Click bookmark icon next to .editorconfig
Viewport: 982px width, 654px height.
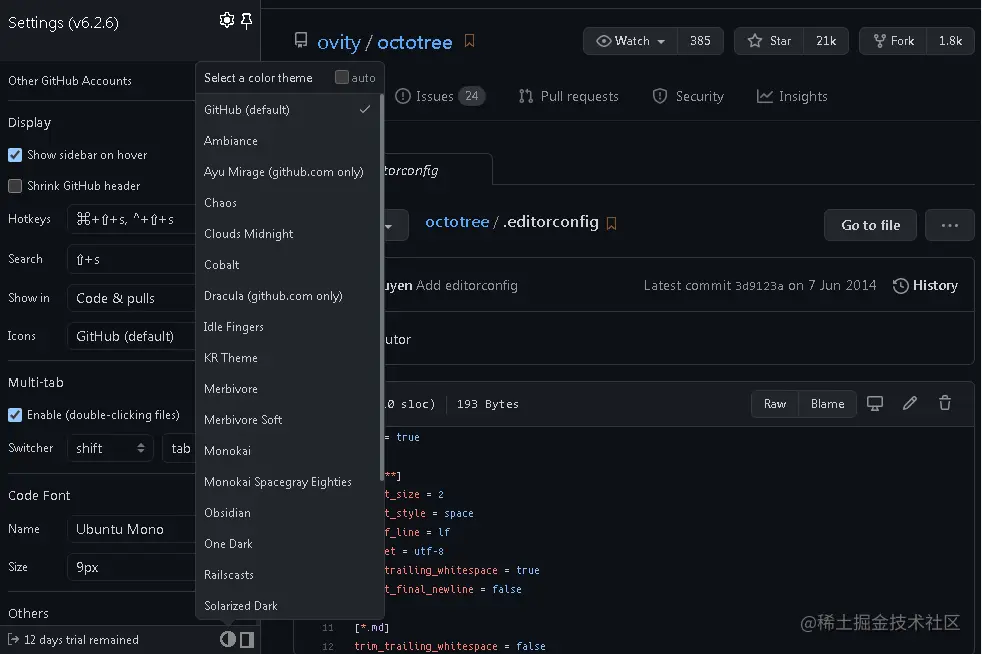pyautogui.click(x=612, y=223)
